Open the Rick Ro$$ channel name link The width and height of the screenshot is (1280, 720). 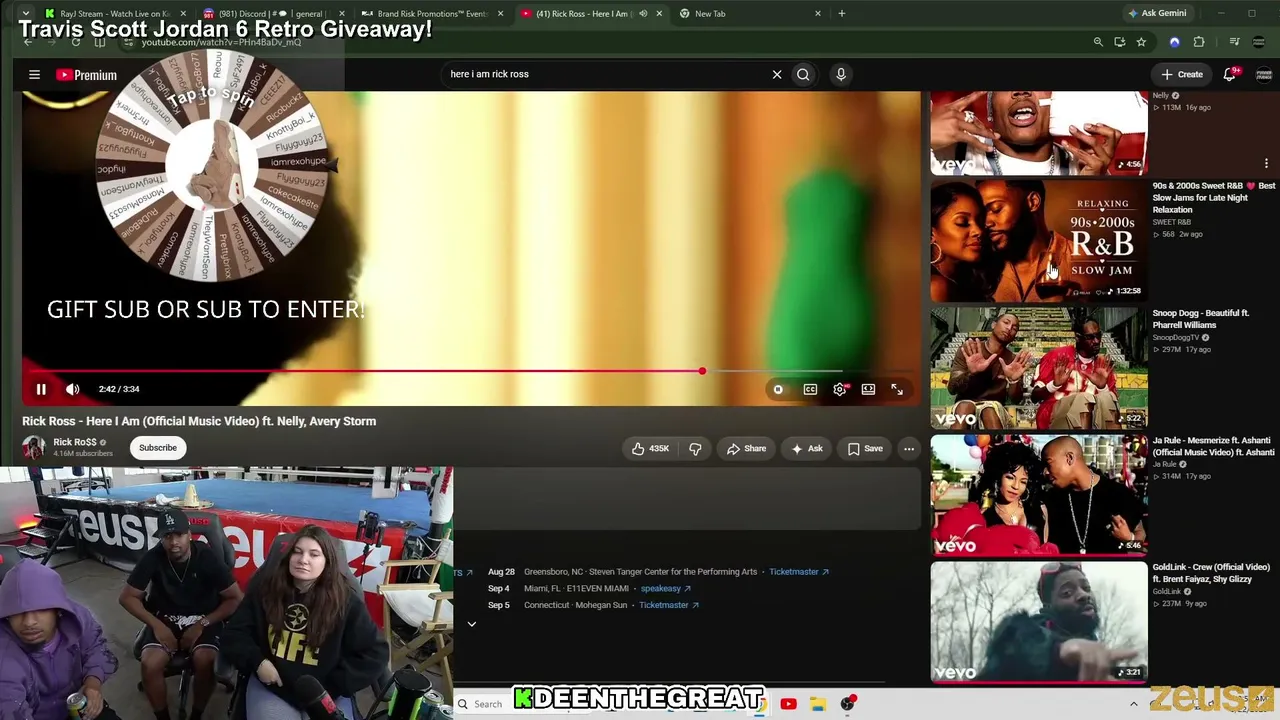point(75,442)
